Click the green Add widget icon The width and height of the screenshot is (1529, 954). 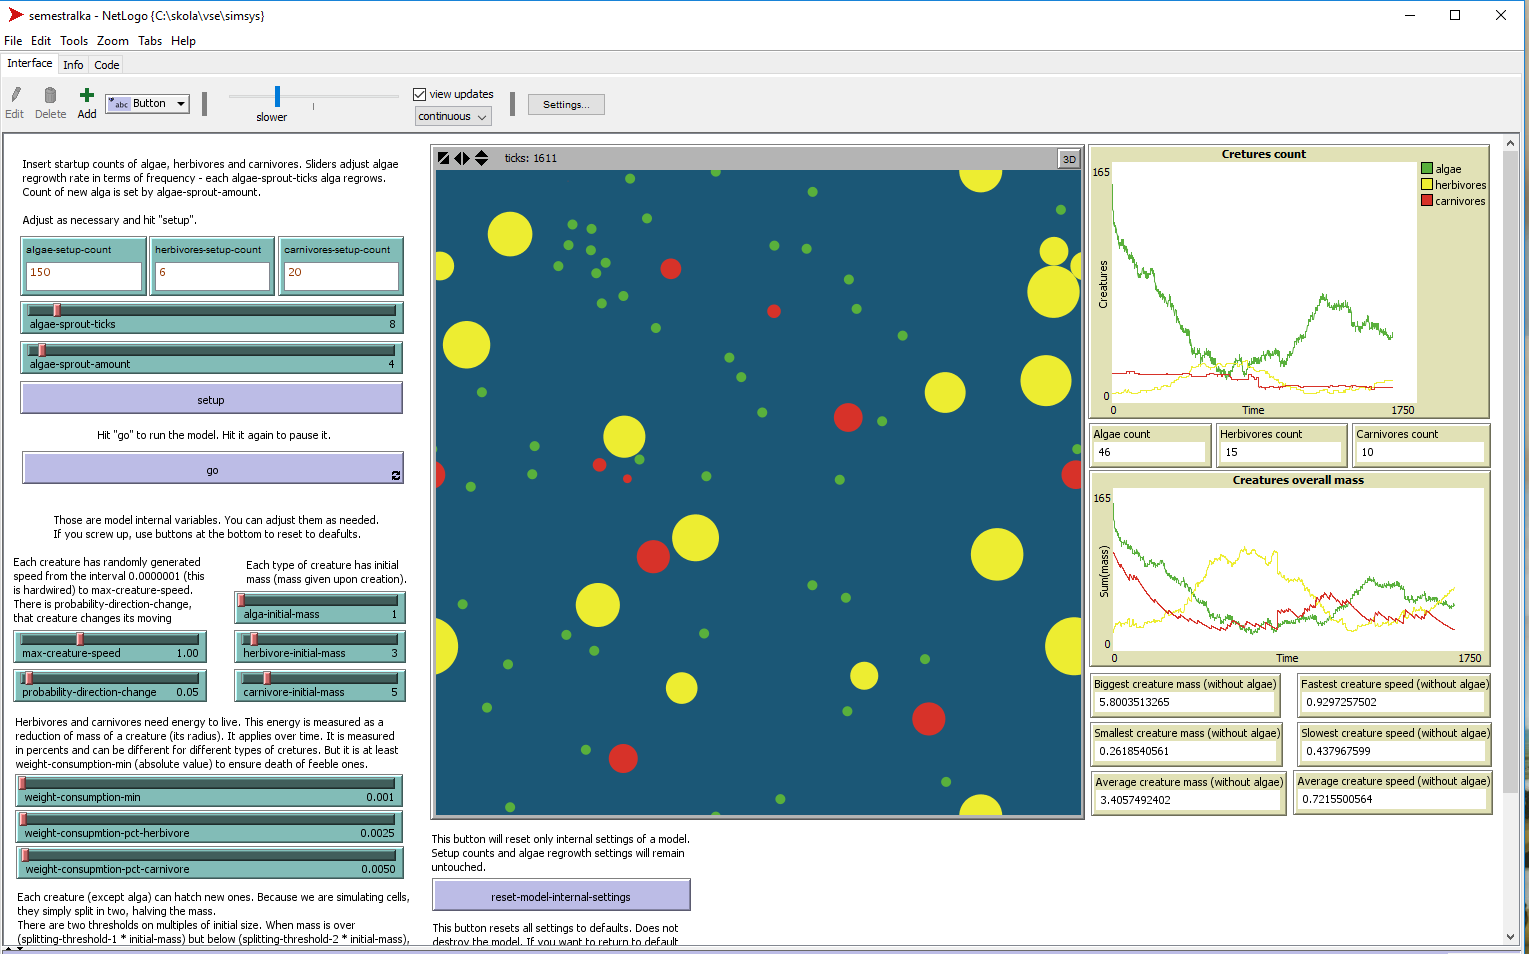(x=86, y=97)
